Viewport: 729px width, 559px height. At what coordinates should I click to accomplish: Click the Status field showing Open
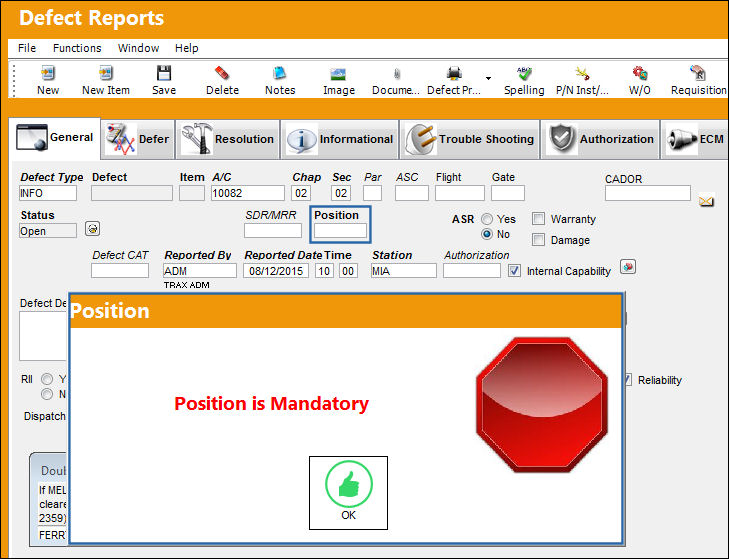point(48,231)
